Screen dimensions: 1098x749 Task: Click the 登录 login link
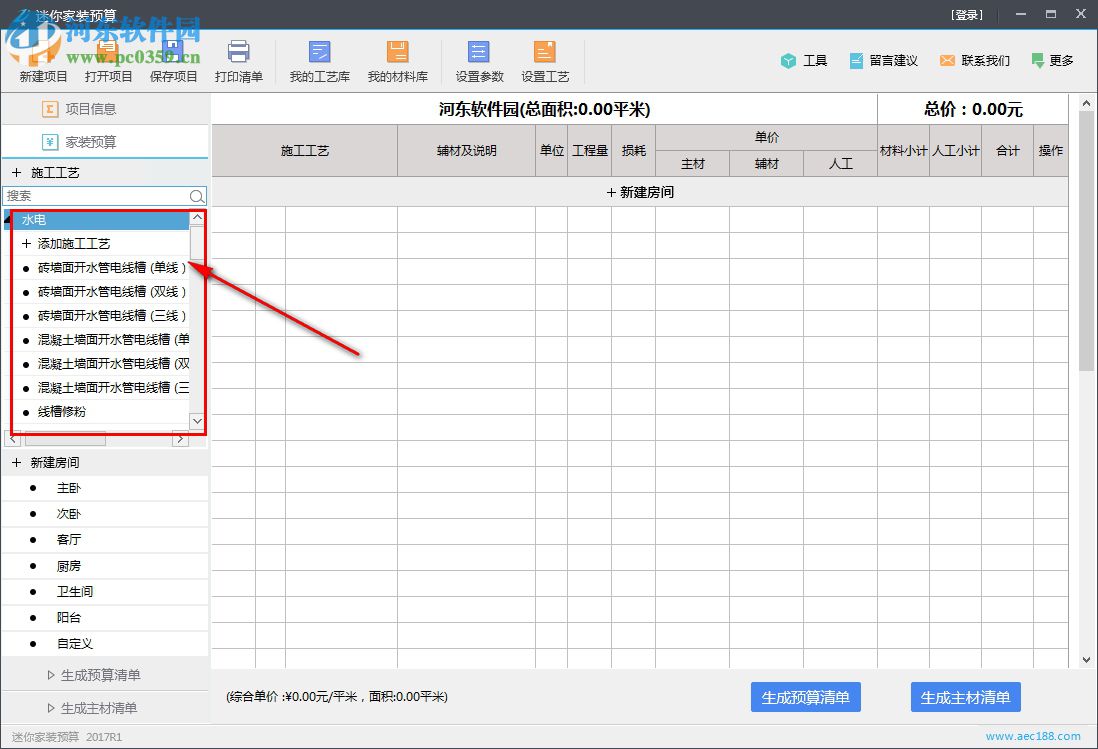968,14
